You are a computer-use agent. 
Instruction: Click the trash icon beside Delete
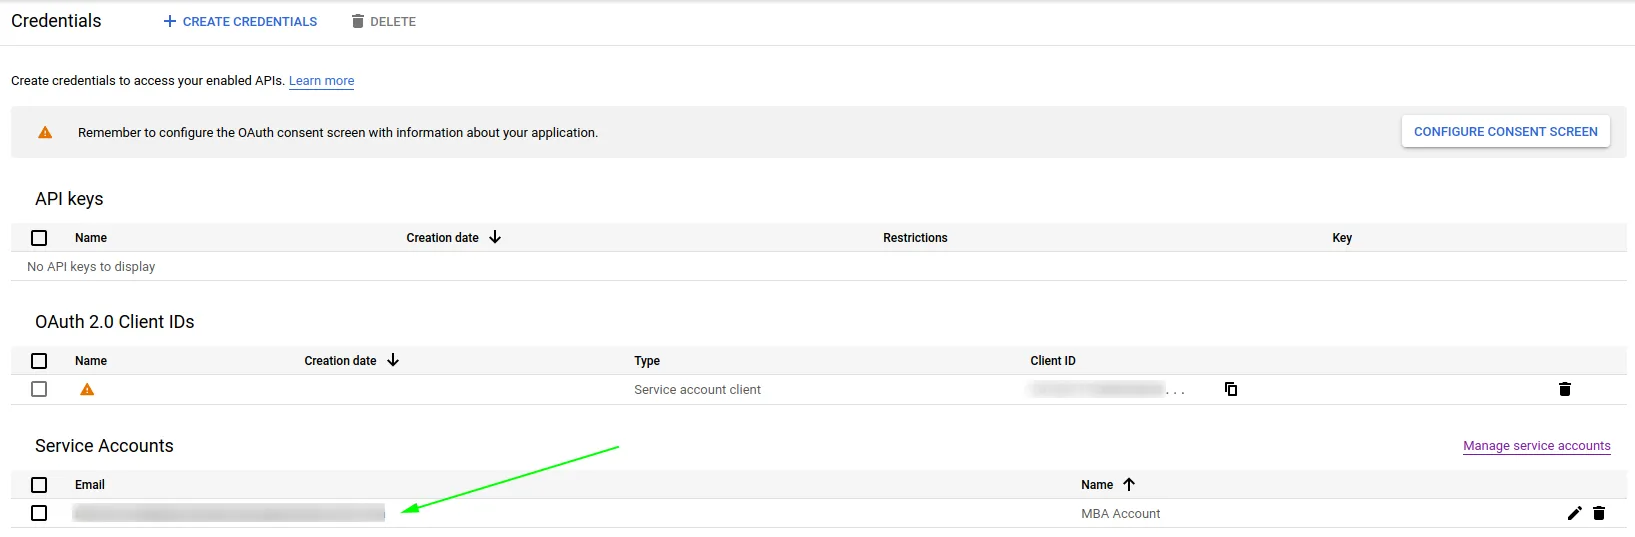coord(358,21)
